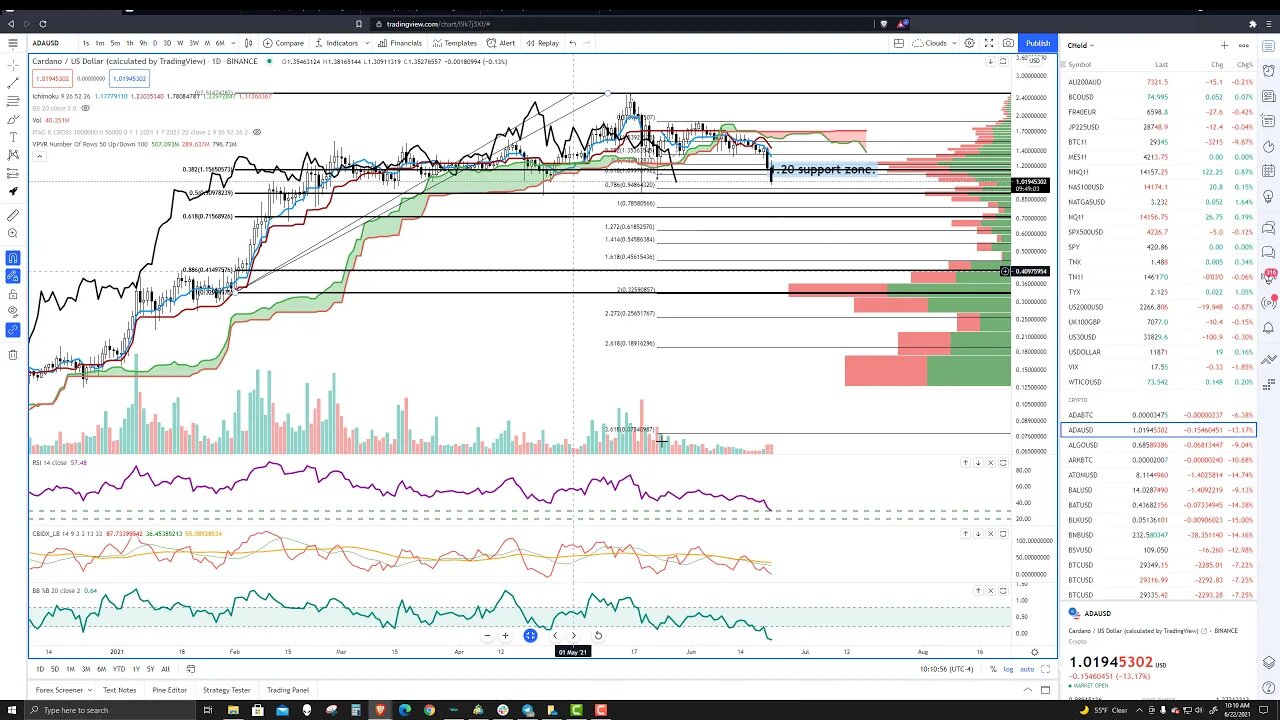
Task: Select the trend line drawing tool
Action: (x=12, y=83)
